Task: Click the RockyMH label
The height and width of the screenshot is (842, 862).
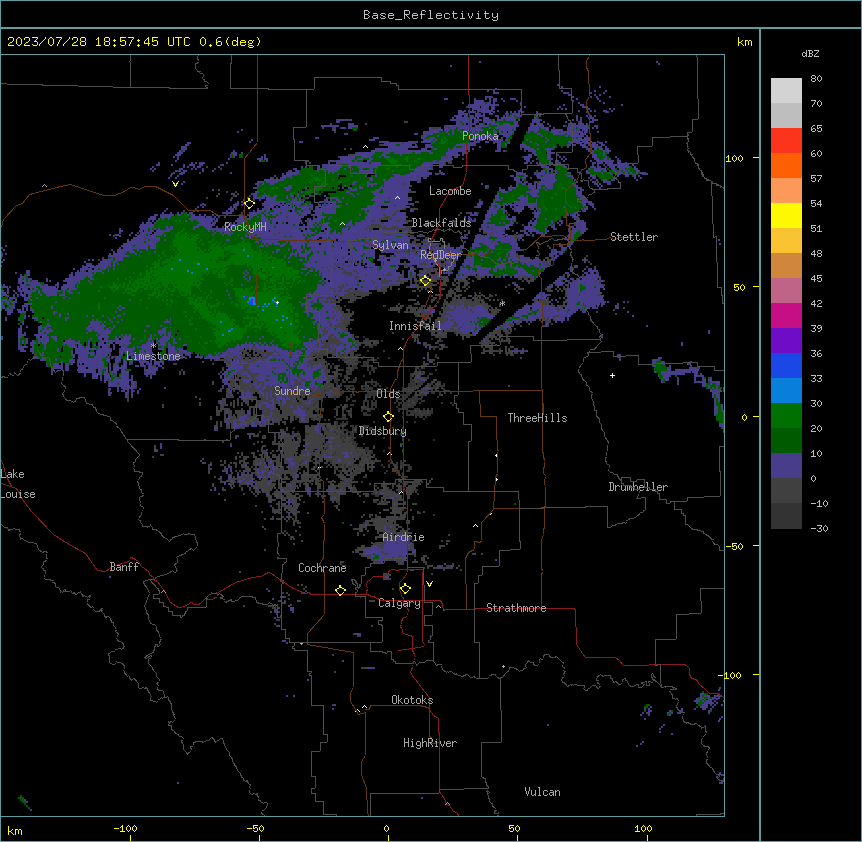Action: tap(245, 227)
